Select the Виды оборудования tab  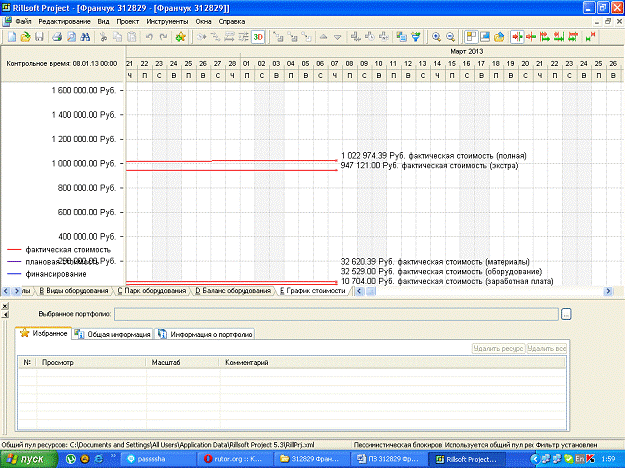click(73, 291)
